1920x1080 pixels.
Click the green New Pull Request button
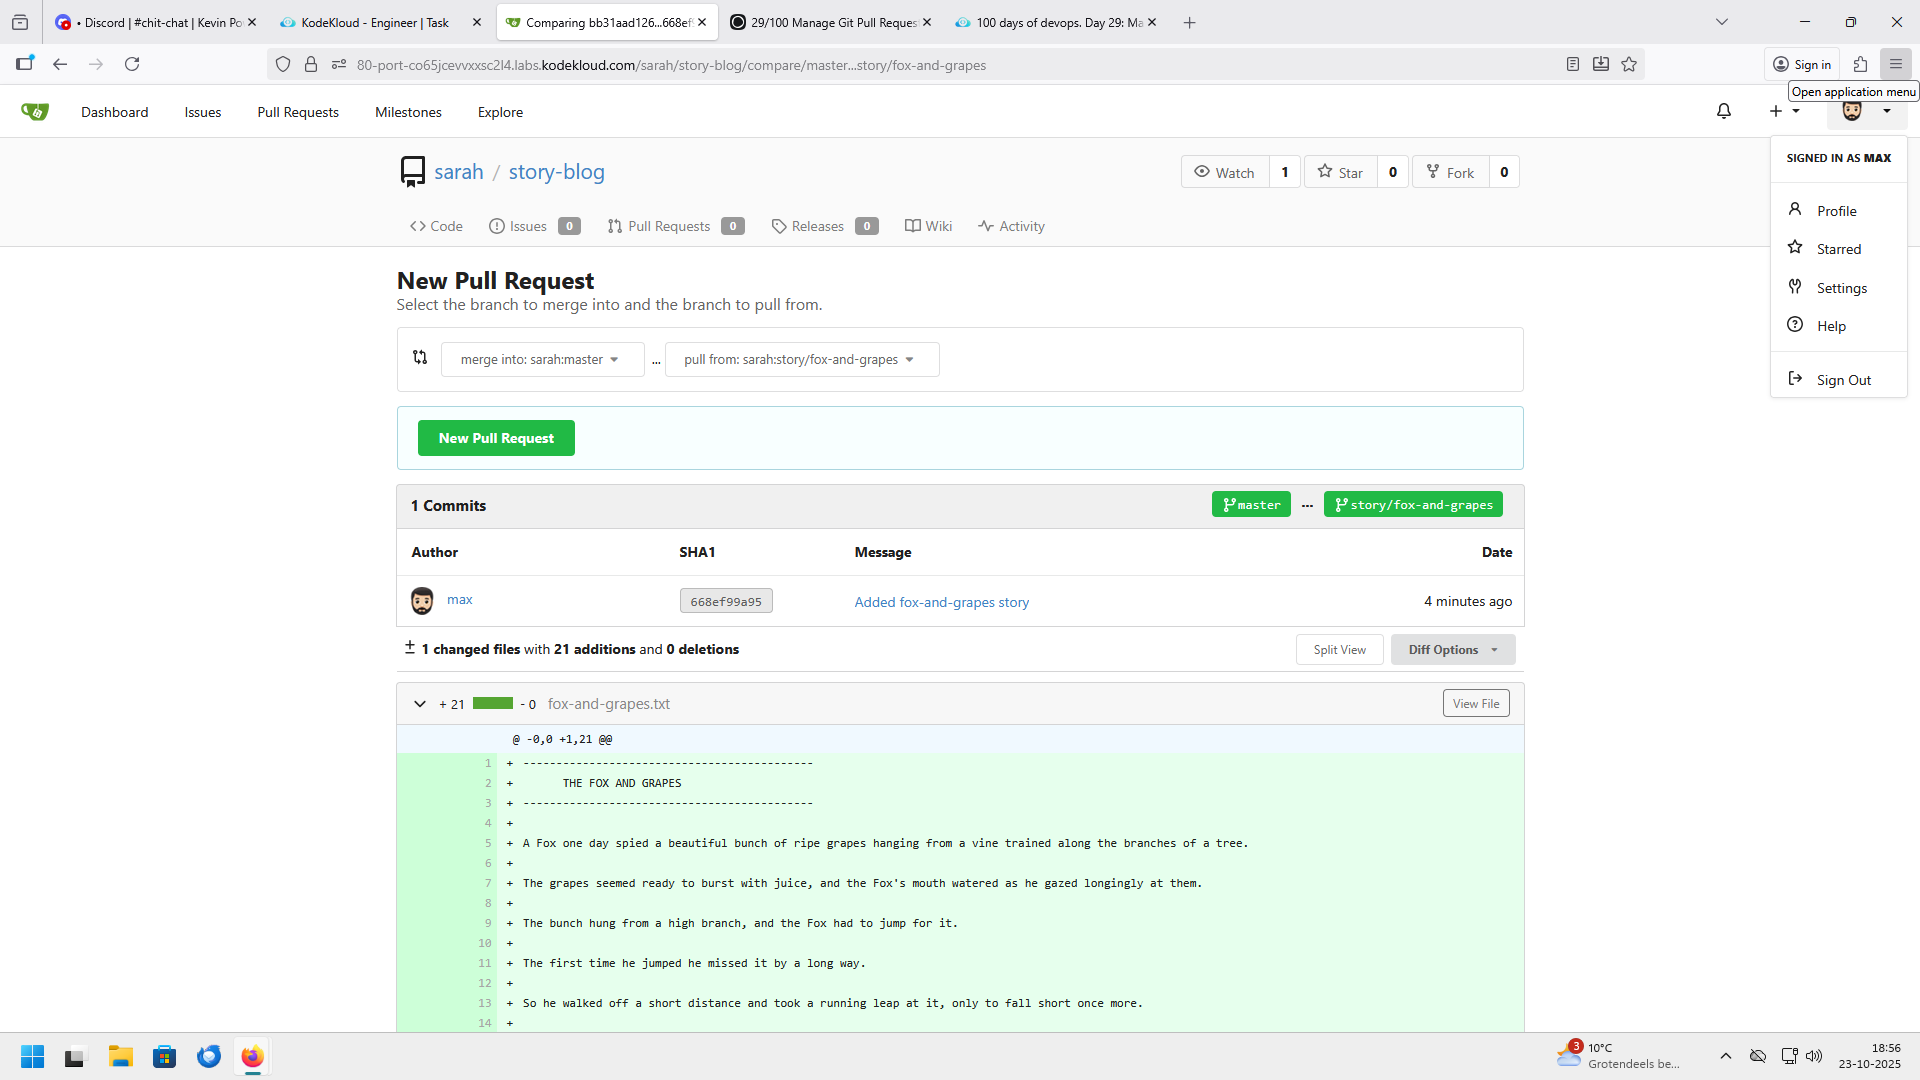(x=496, y=439)
